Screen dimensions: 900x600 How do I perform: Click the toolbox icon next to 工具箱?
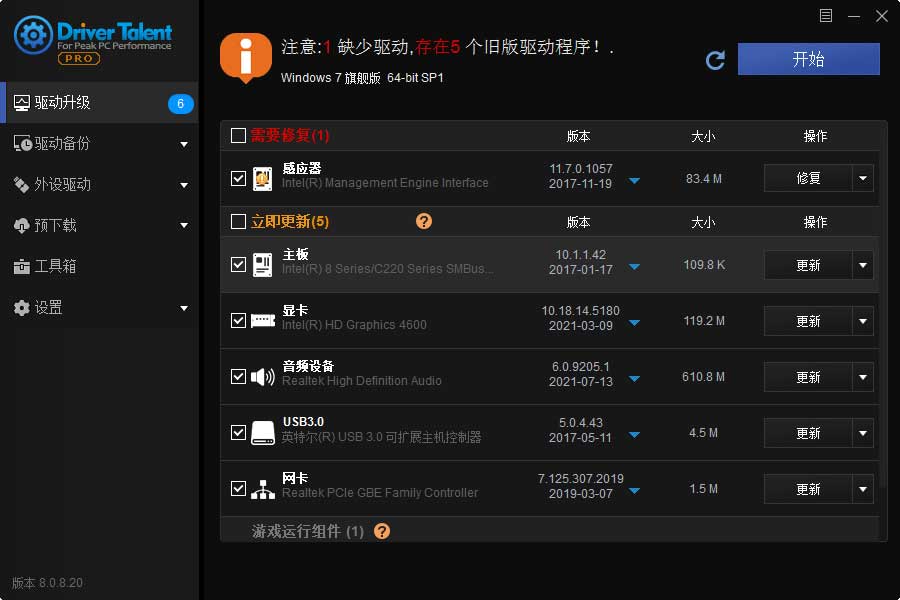point(21,266)
